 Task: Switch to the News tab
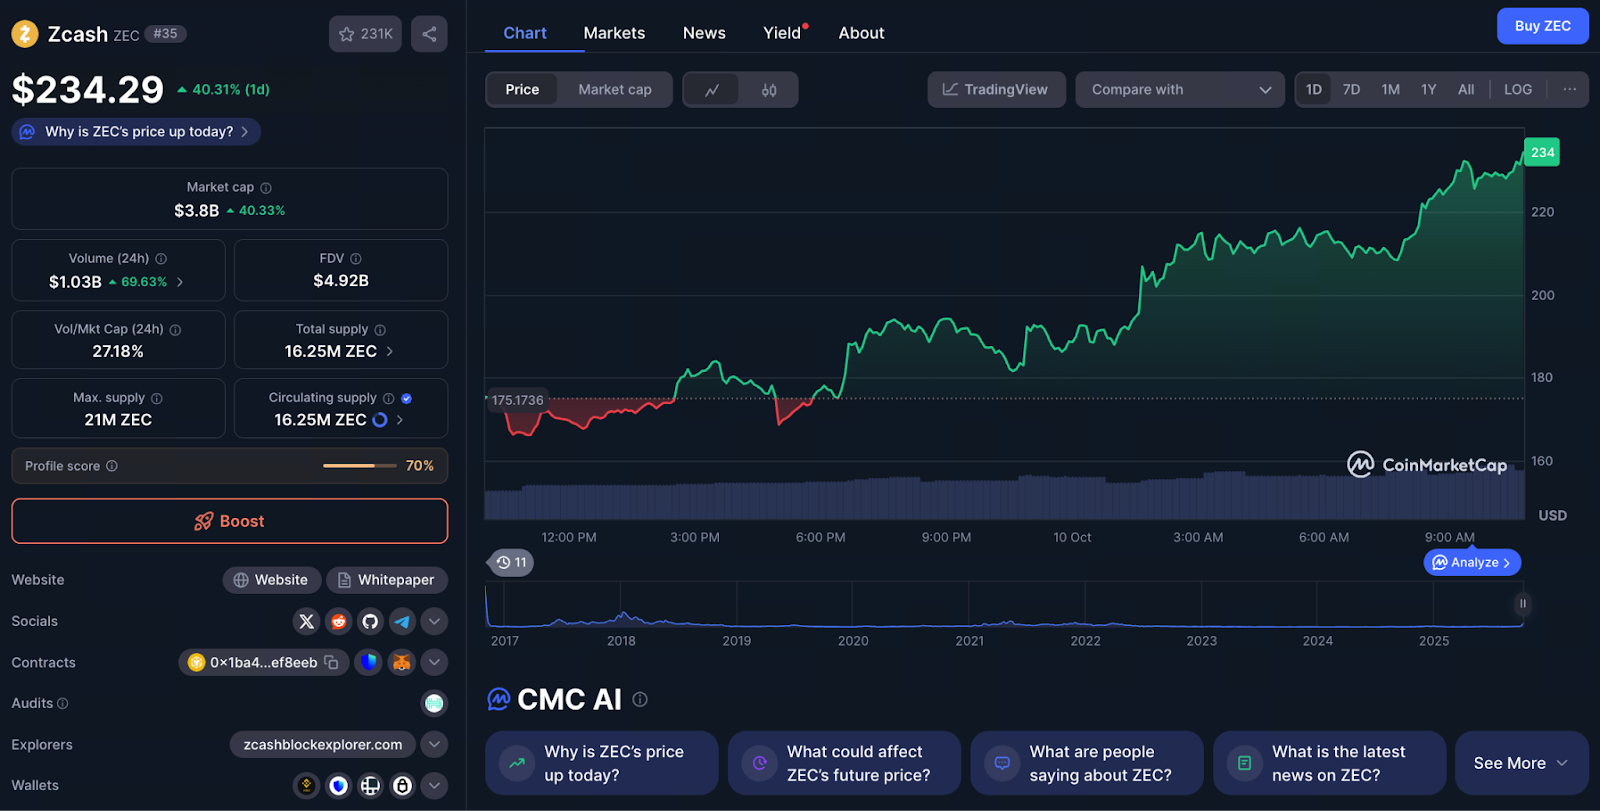point(704,33)
